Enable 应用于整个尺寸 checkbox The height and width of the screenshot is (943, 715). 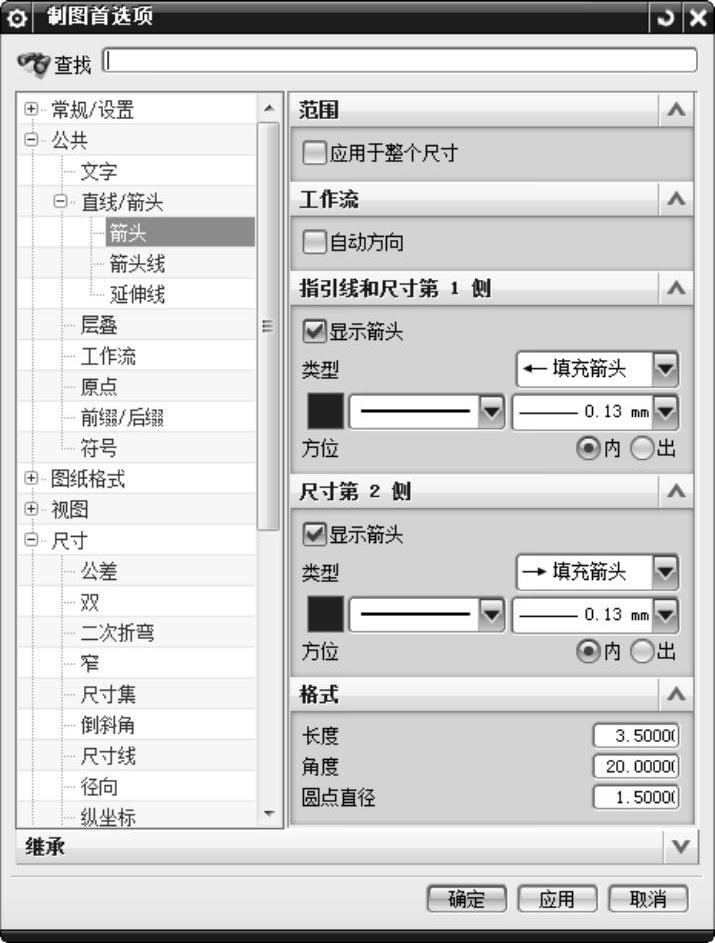(x=315, y=153)
